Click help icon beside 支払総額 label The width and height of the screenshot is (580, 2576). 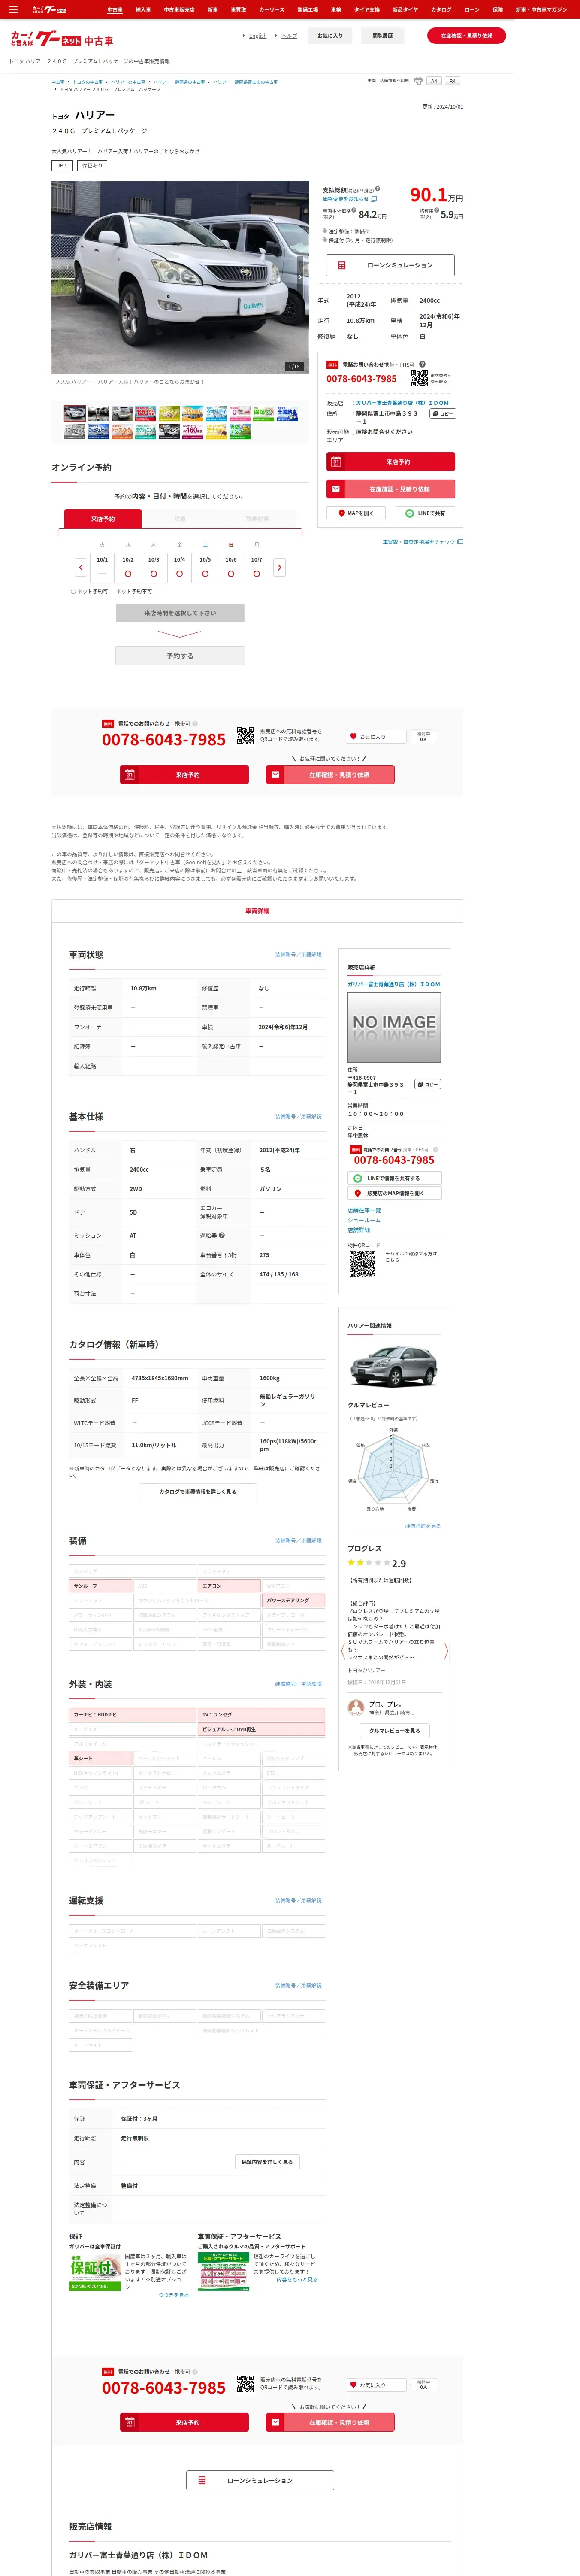[377, 188]
